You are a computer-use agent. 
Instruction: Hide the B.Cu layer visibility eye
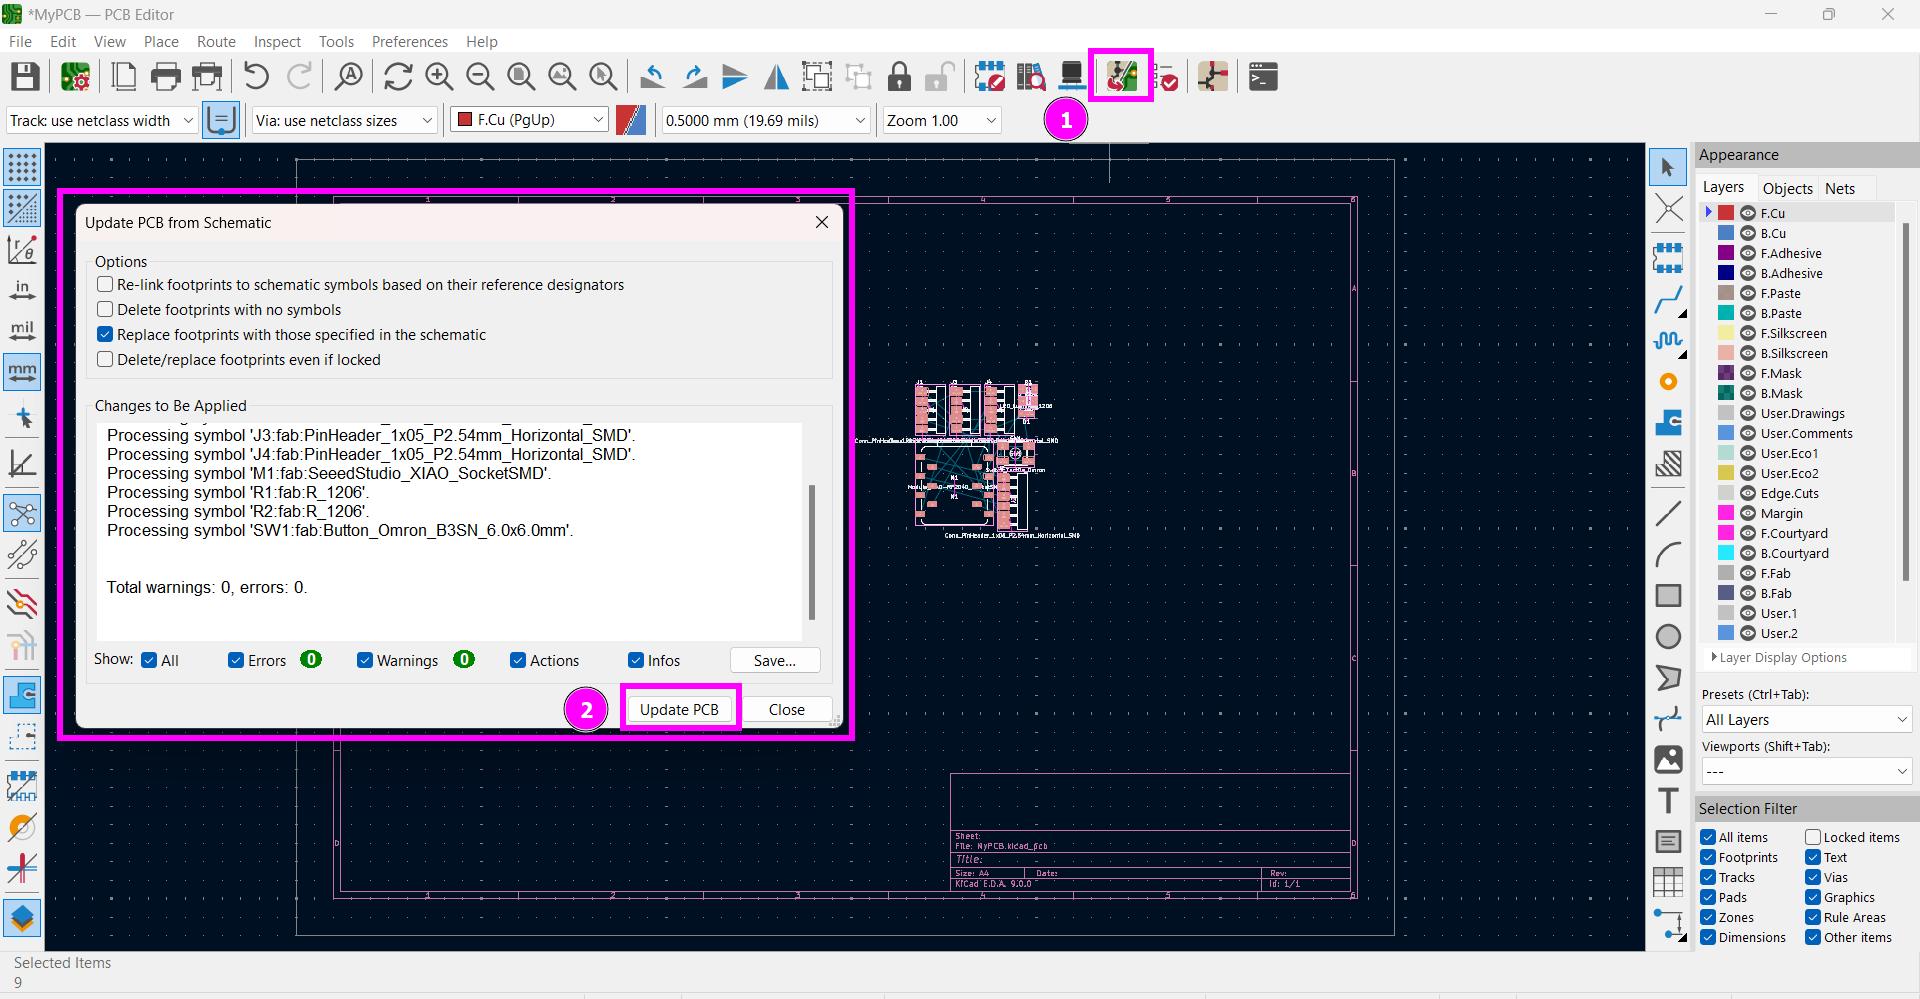tap(1748, 233)
